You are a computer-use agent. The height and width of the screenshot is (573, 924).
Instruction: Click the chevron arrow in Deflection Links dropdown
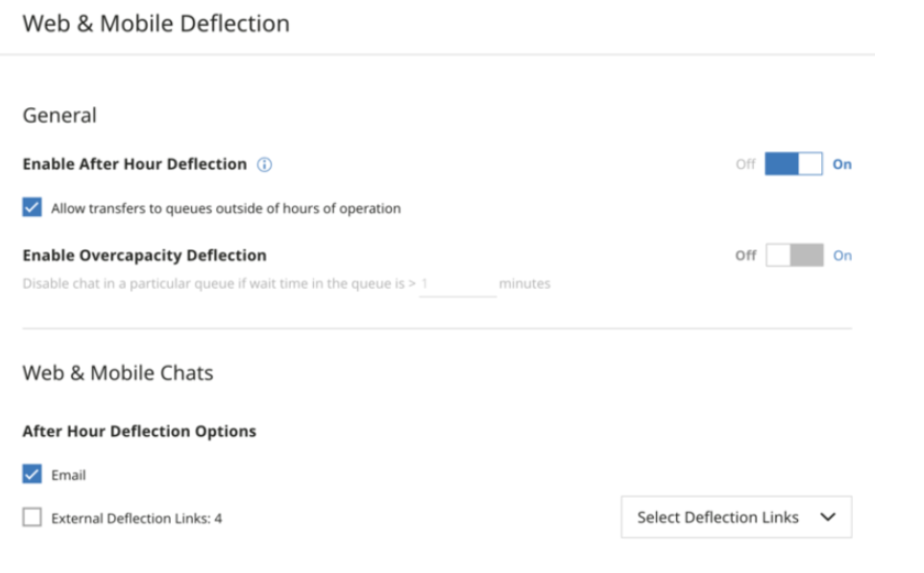pyautogui.click(x=827, y=517)
